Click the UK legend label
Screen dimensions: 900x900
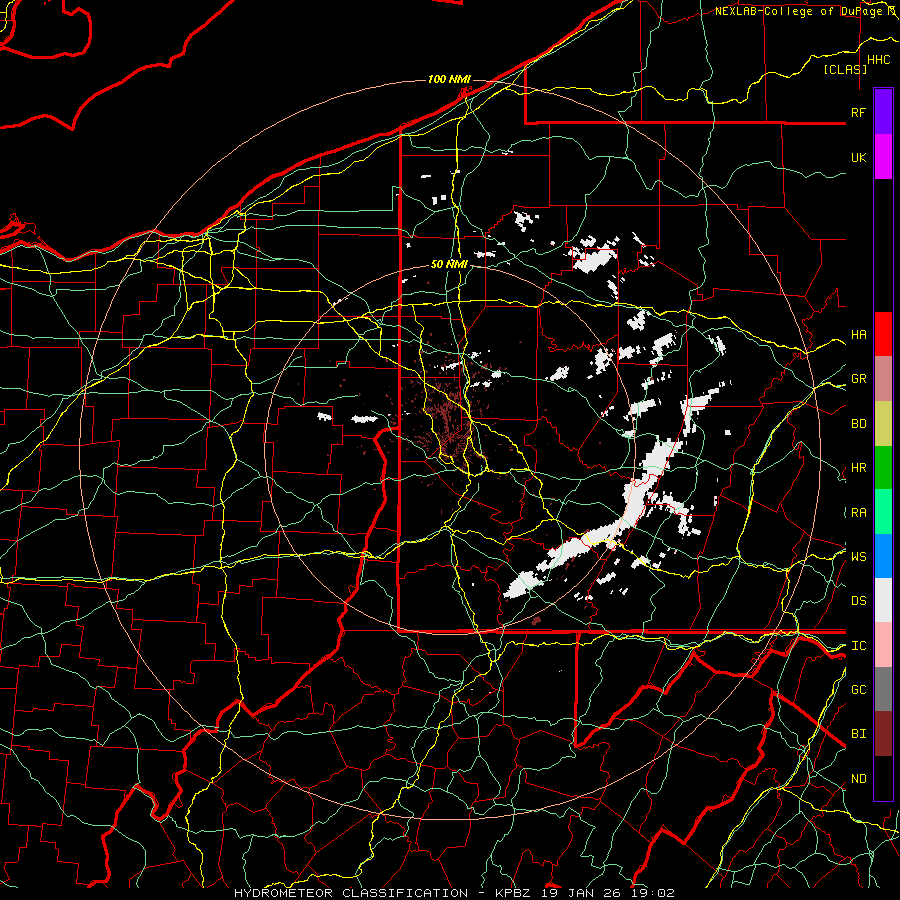(x=858, y=157)
